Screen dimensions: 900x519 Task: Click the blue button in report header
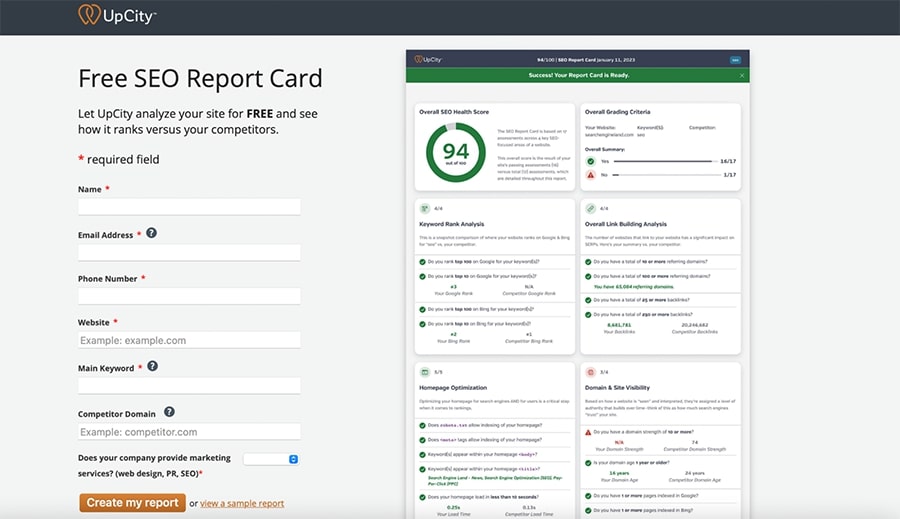point(736,60)
